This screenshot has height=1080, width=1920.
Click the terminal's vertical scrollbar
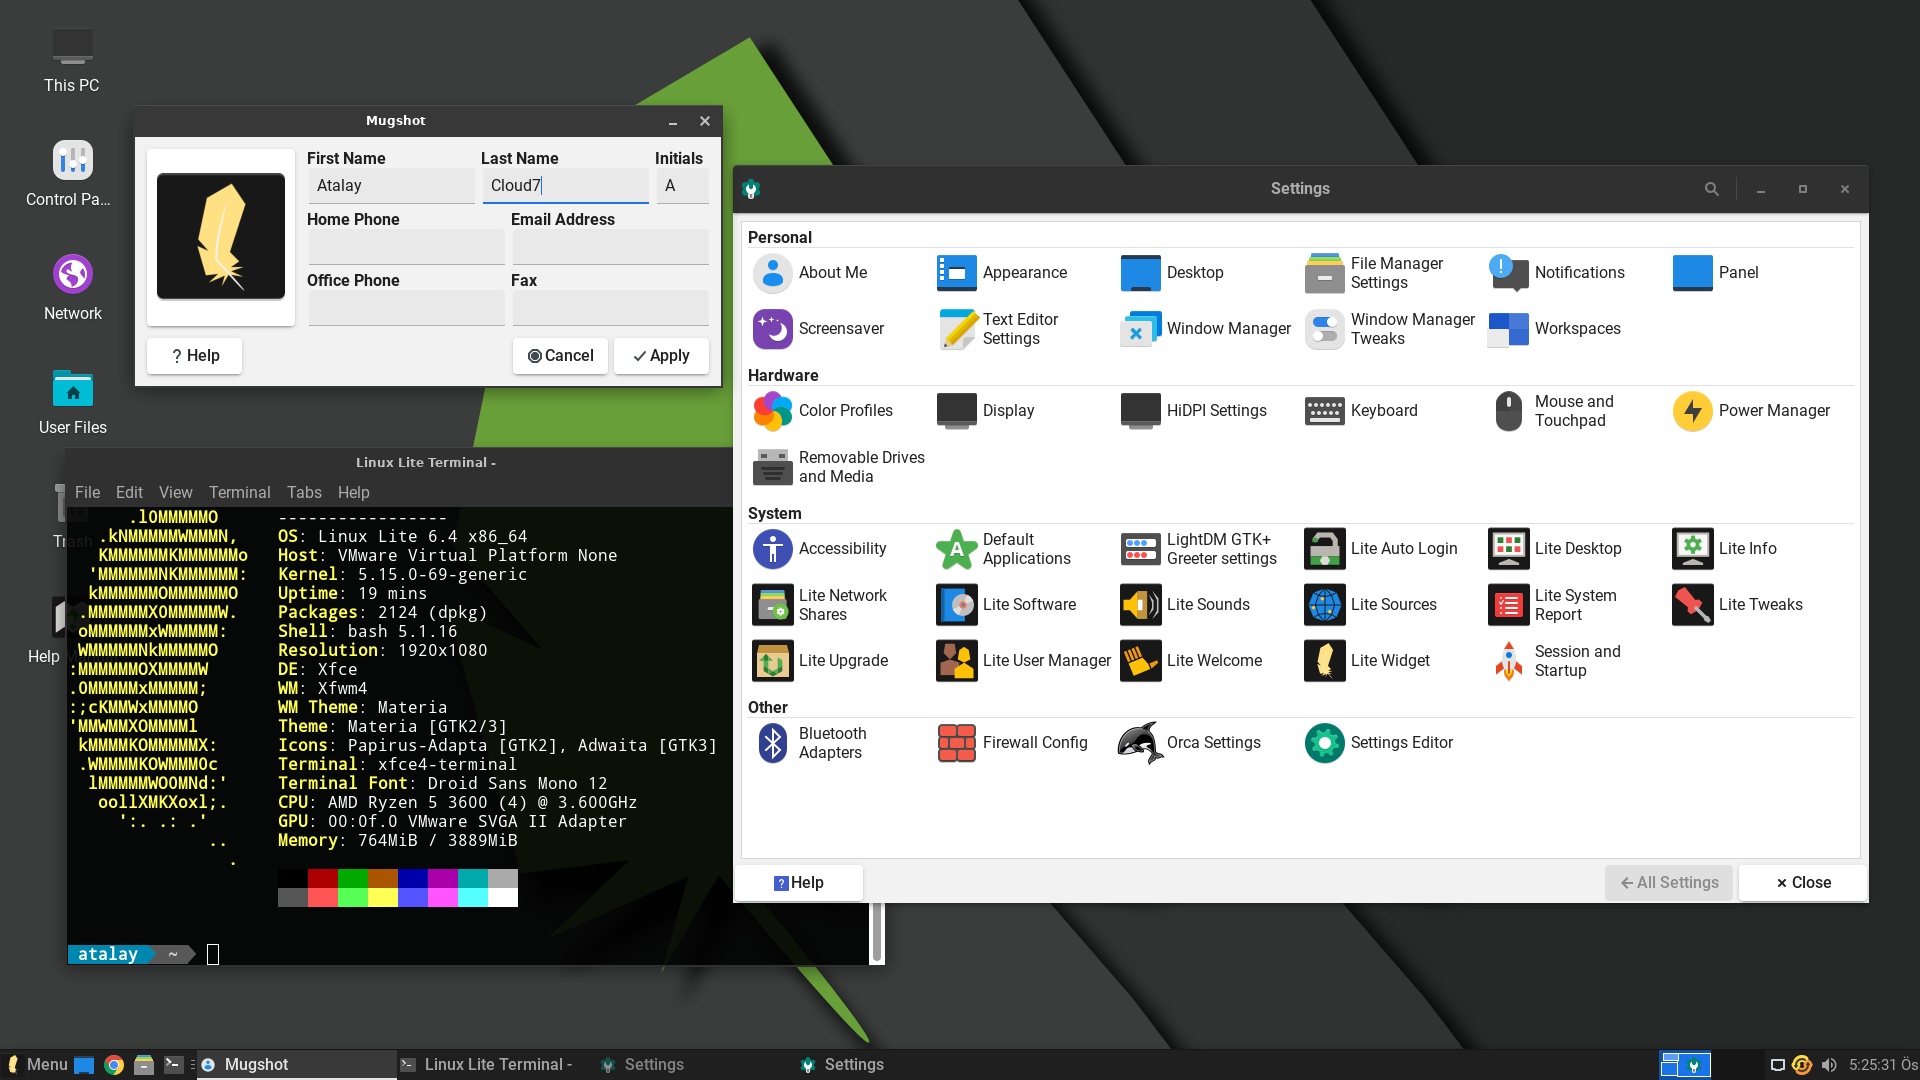pos(877,932)
